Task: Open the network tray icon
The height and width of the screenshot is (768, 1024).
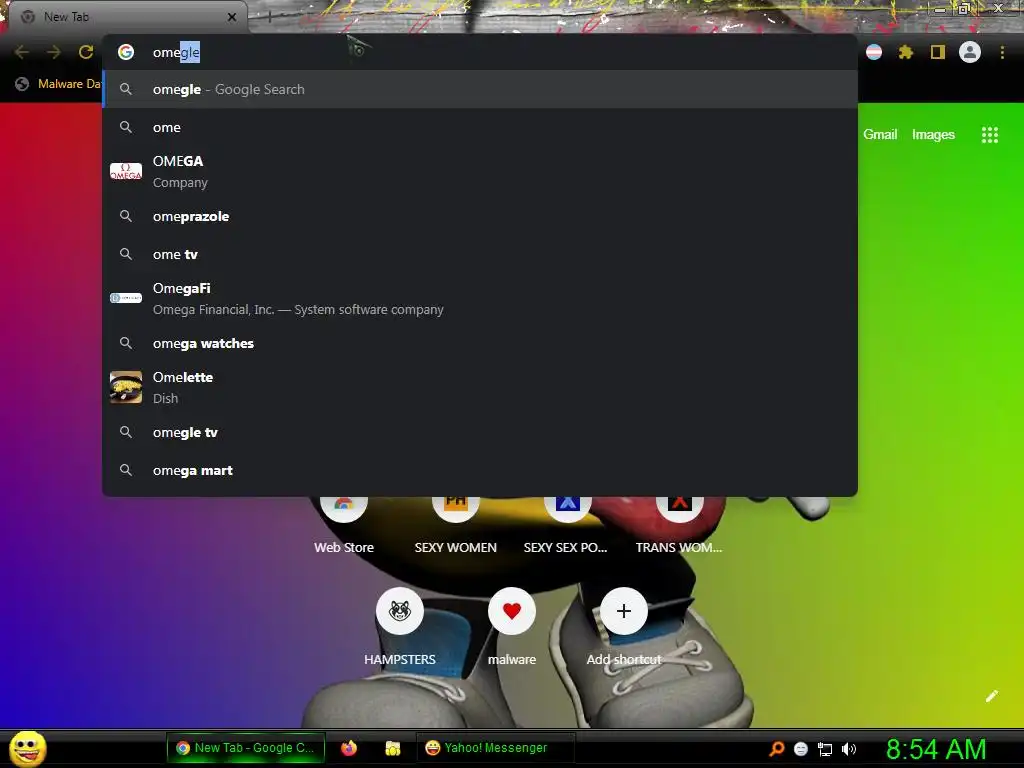Action: click(825, 749)
